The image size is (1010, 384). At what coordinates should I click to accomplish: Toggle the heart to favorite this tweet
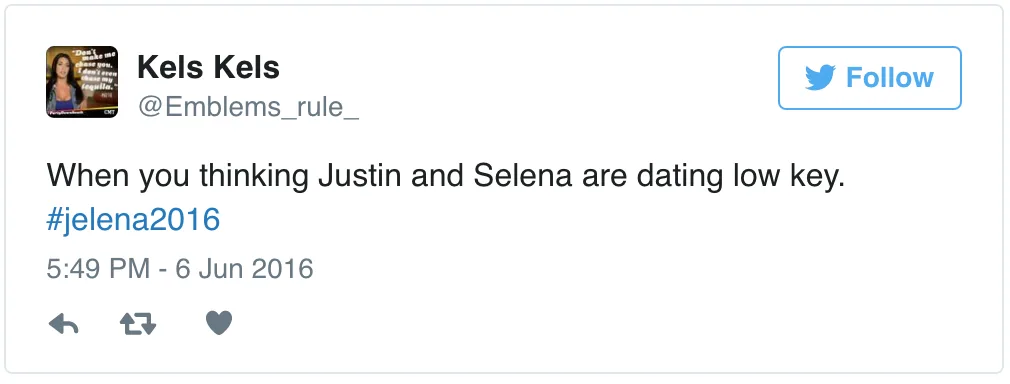coord(219,323)
